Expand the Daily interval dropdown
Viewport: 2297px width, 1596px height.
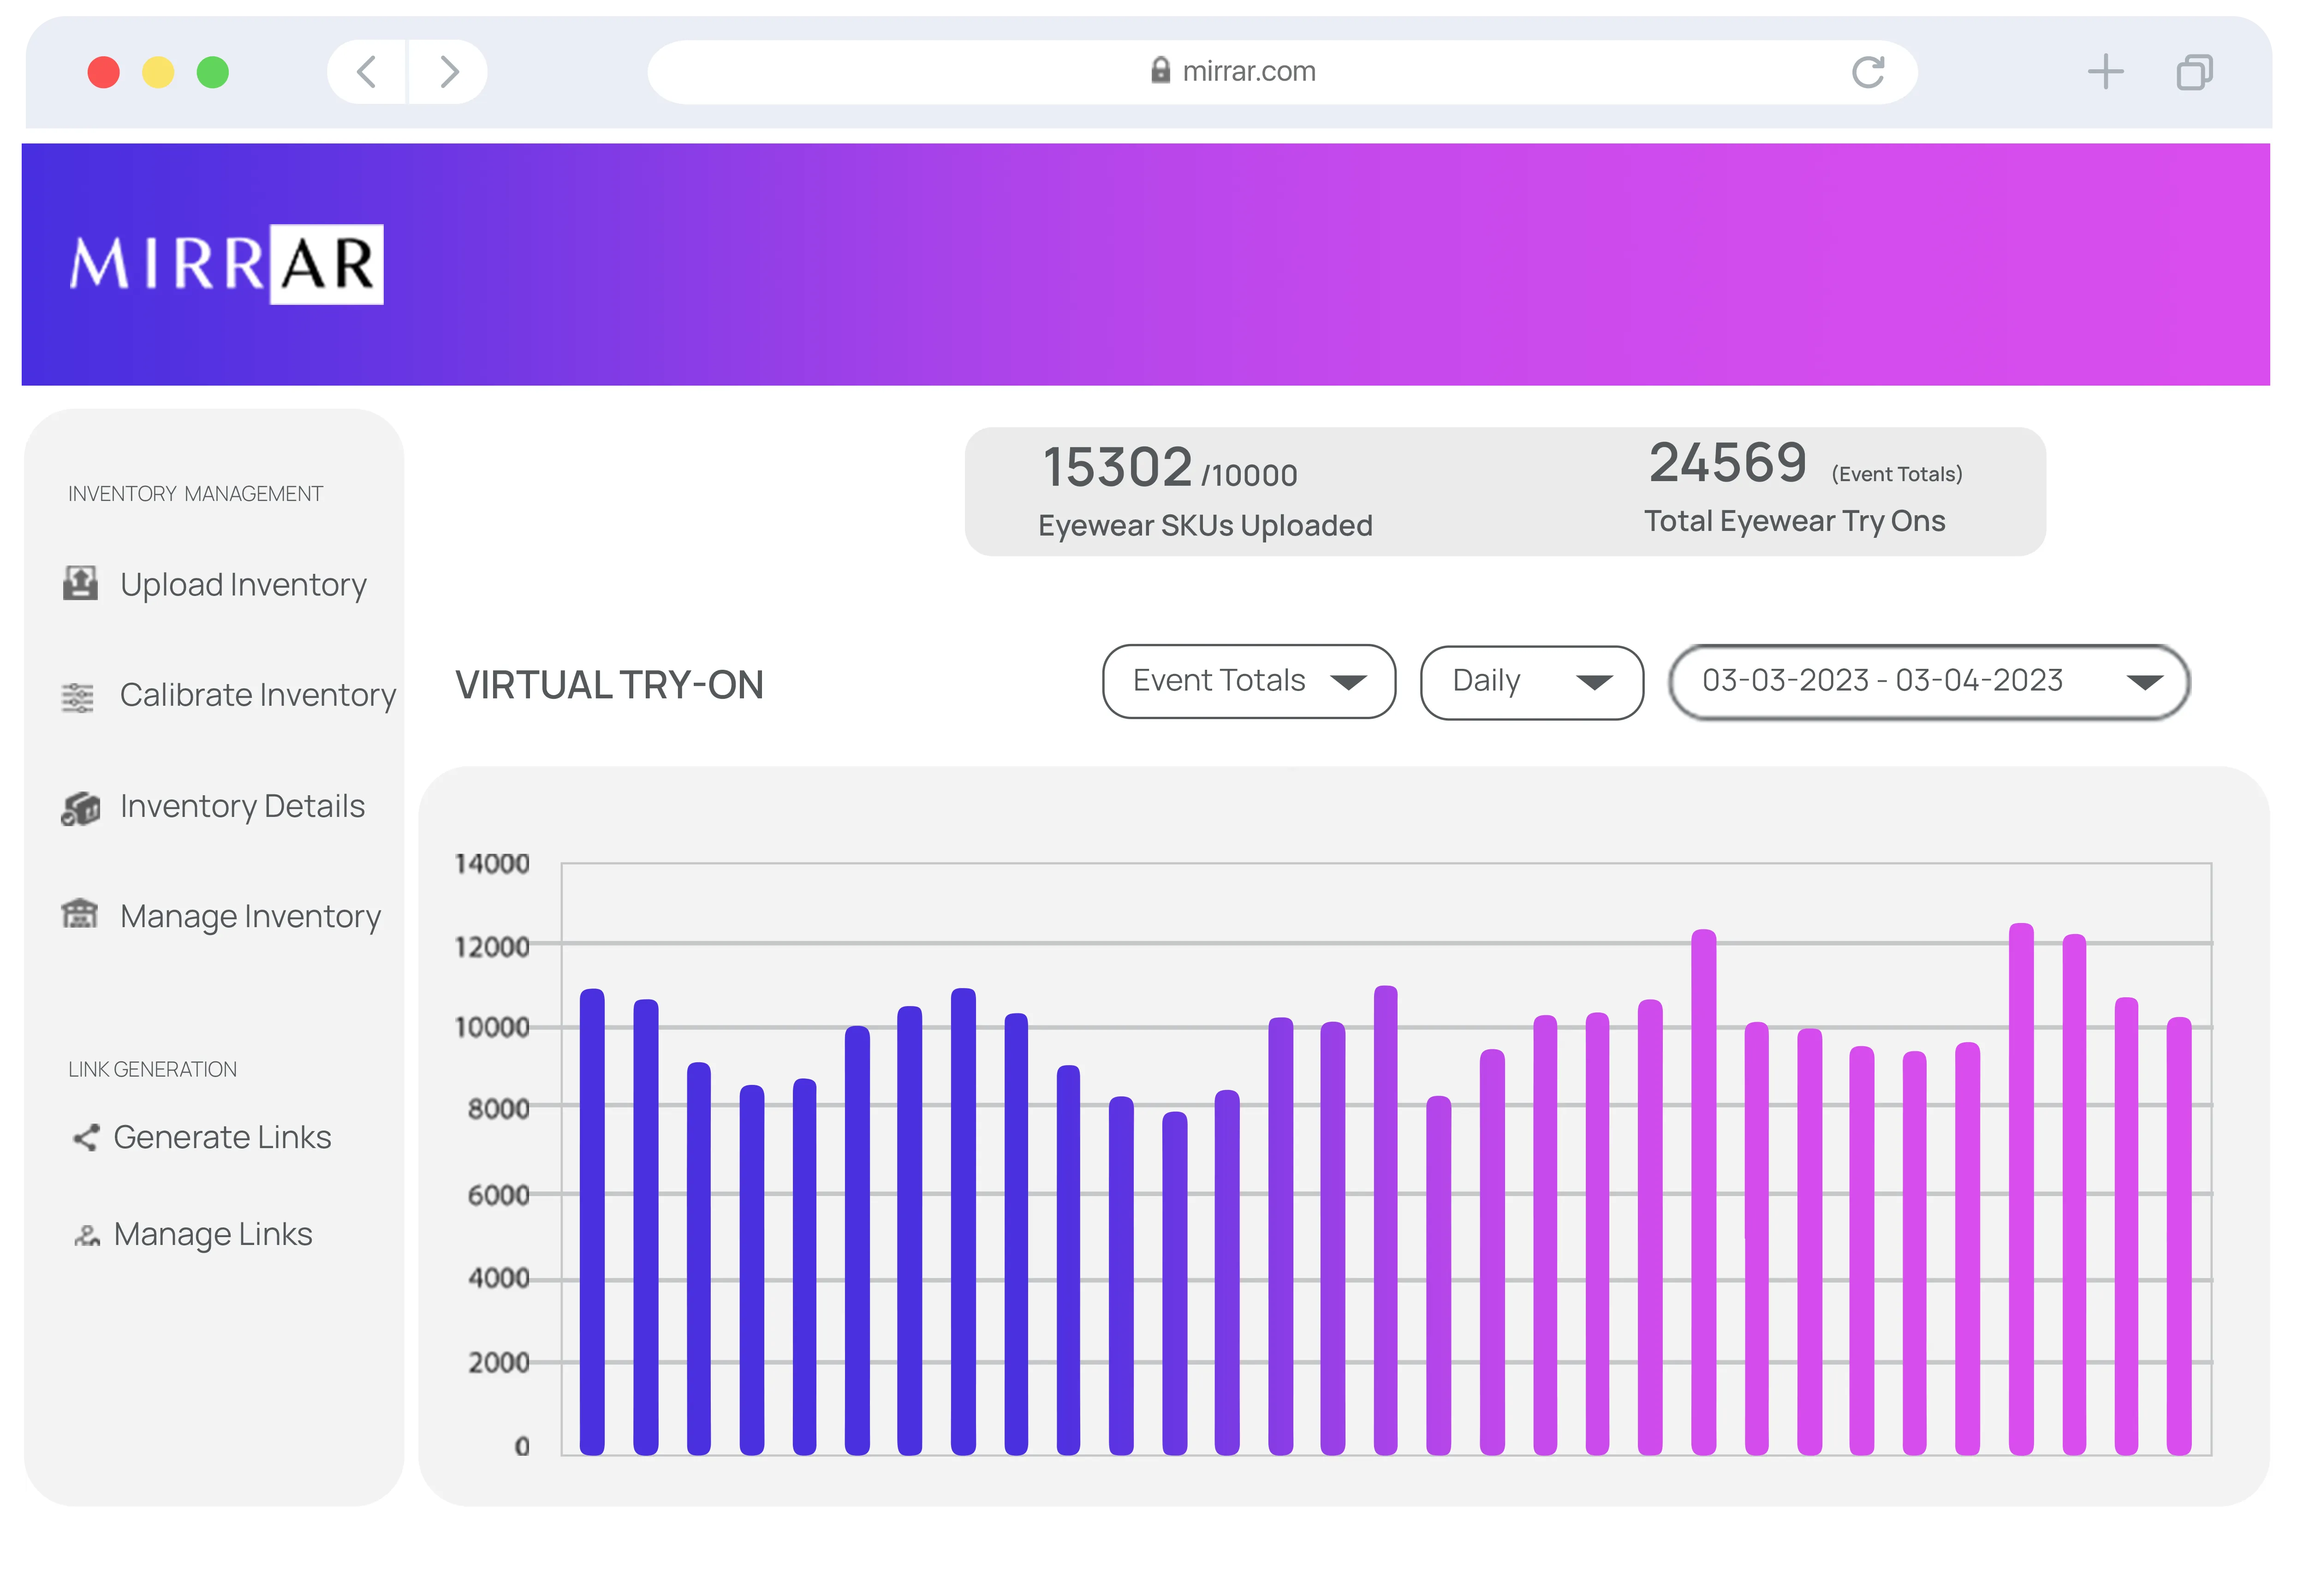pos(1531,682)
